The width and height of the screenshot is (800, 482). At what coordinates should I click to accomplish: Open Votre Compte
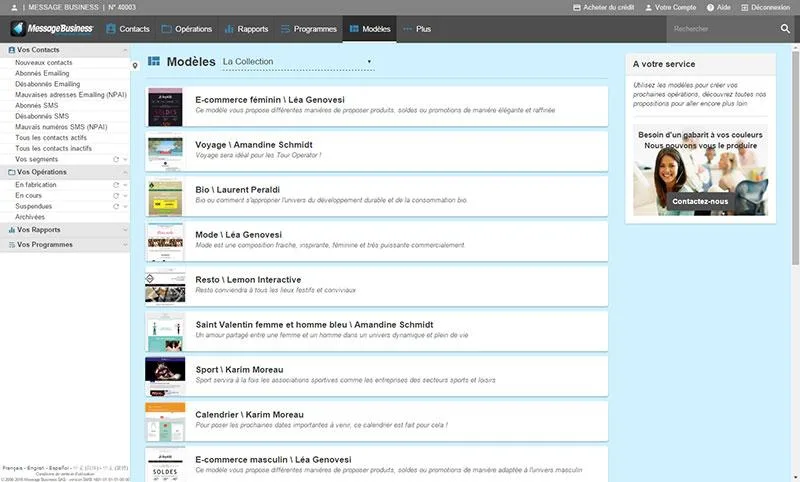click(x=670, y=8)
